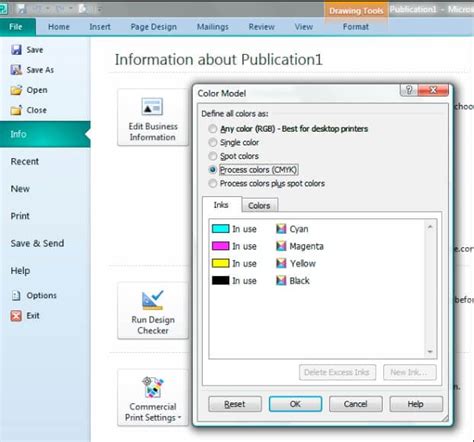Open the Drawing Tools Format tab

pyautogui.click(x=356, y=27)
